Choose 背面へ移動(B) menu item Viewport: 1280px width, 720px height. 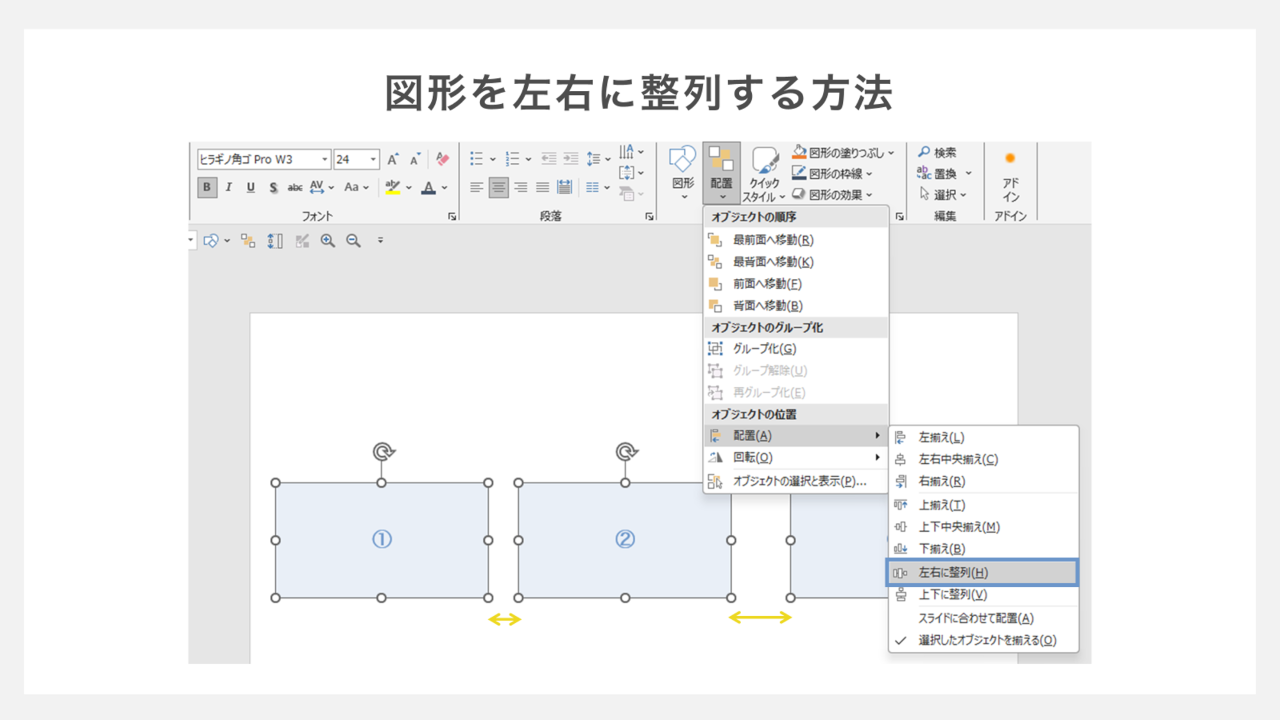pos(796,306)
